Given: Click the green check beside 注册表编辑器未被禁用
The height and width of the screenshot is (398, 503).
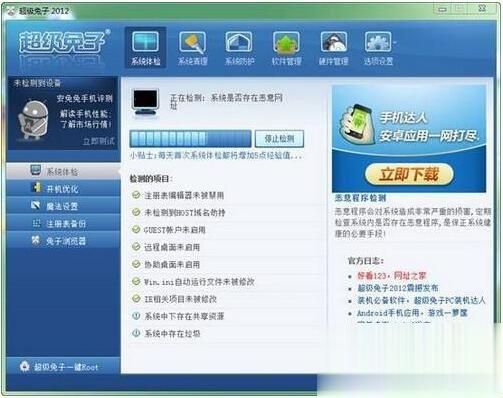Looking at the screenshot, I should [x=136, y=195].
